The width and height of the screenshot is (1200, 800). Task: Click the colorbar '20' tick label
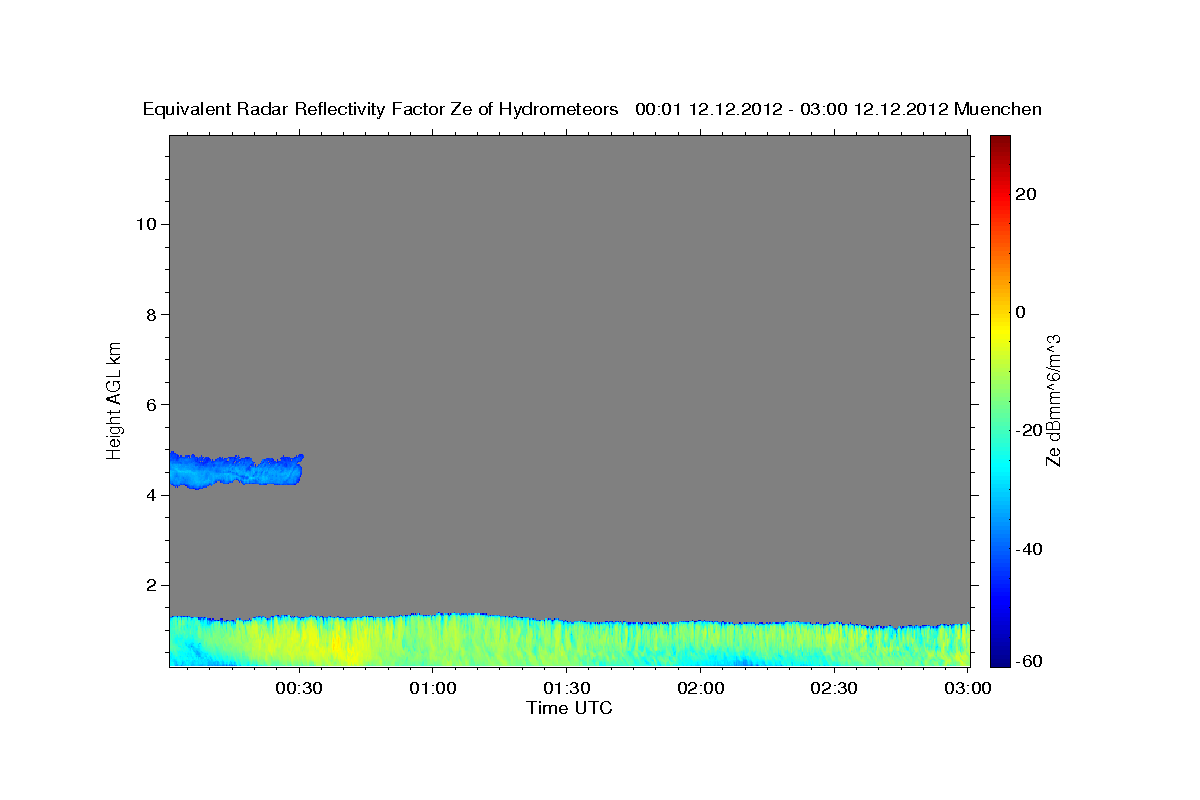(1024, 194)
